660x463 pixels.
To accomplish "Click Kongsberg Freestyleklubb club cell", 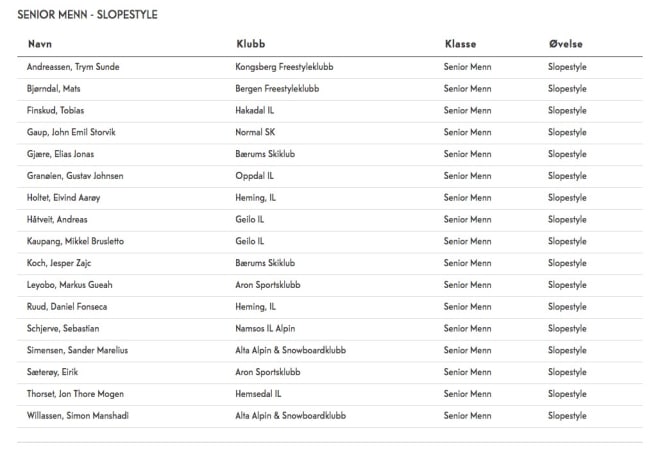I will (x=285, y=67).
